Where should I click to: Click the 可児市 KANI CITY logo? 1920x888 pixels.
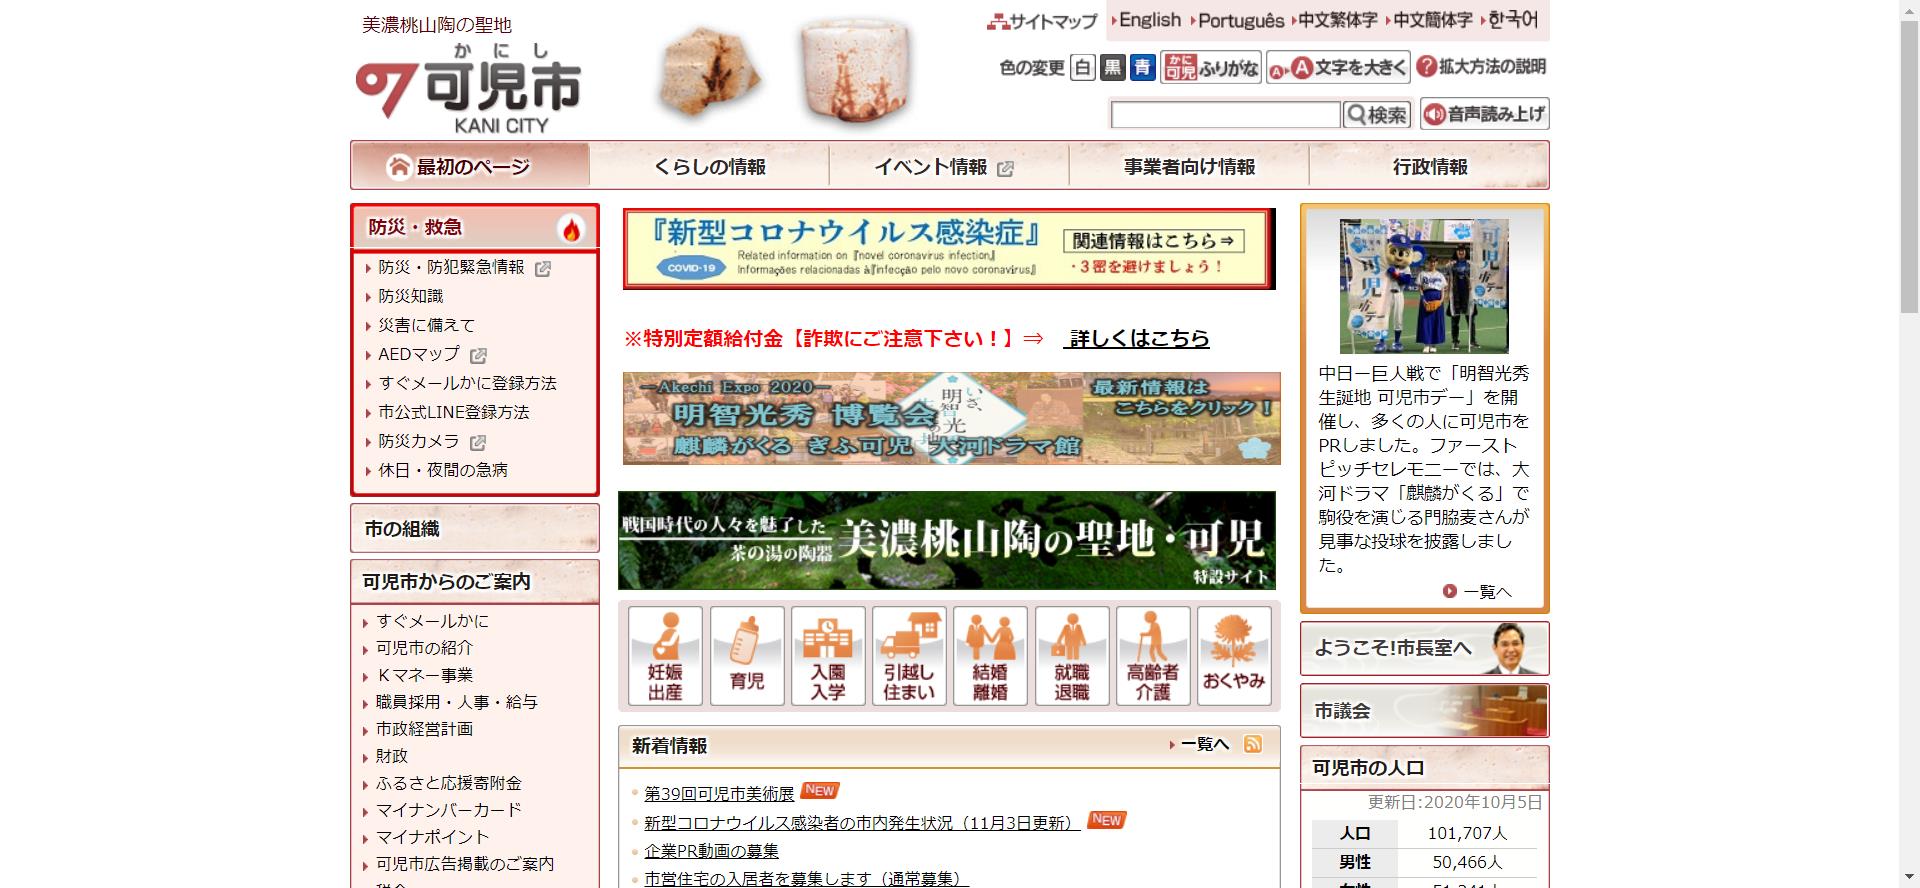tap(468, 88)
